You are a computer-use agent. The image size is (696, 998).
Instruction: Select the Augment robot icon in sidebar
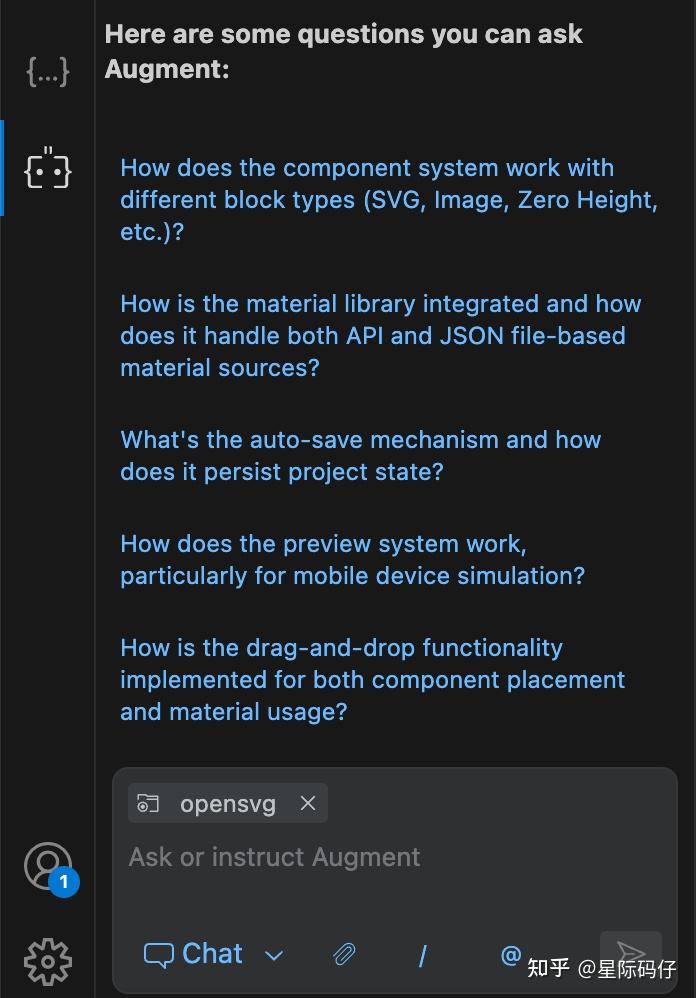[x=47, y=169]
